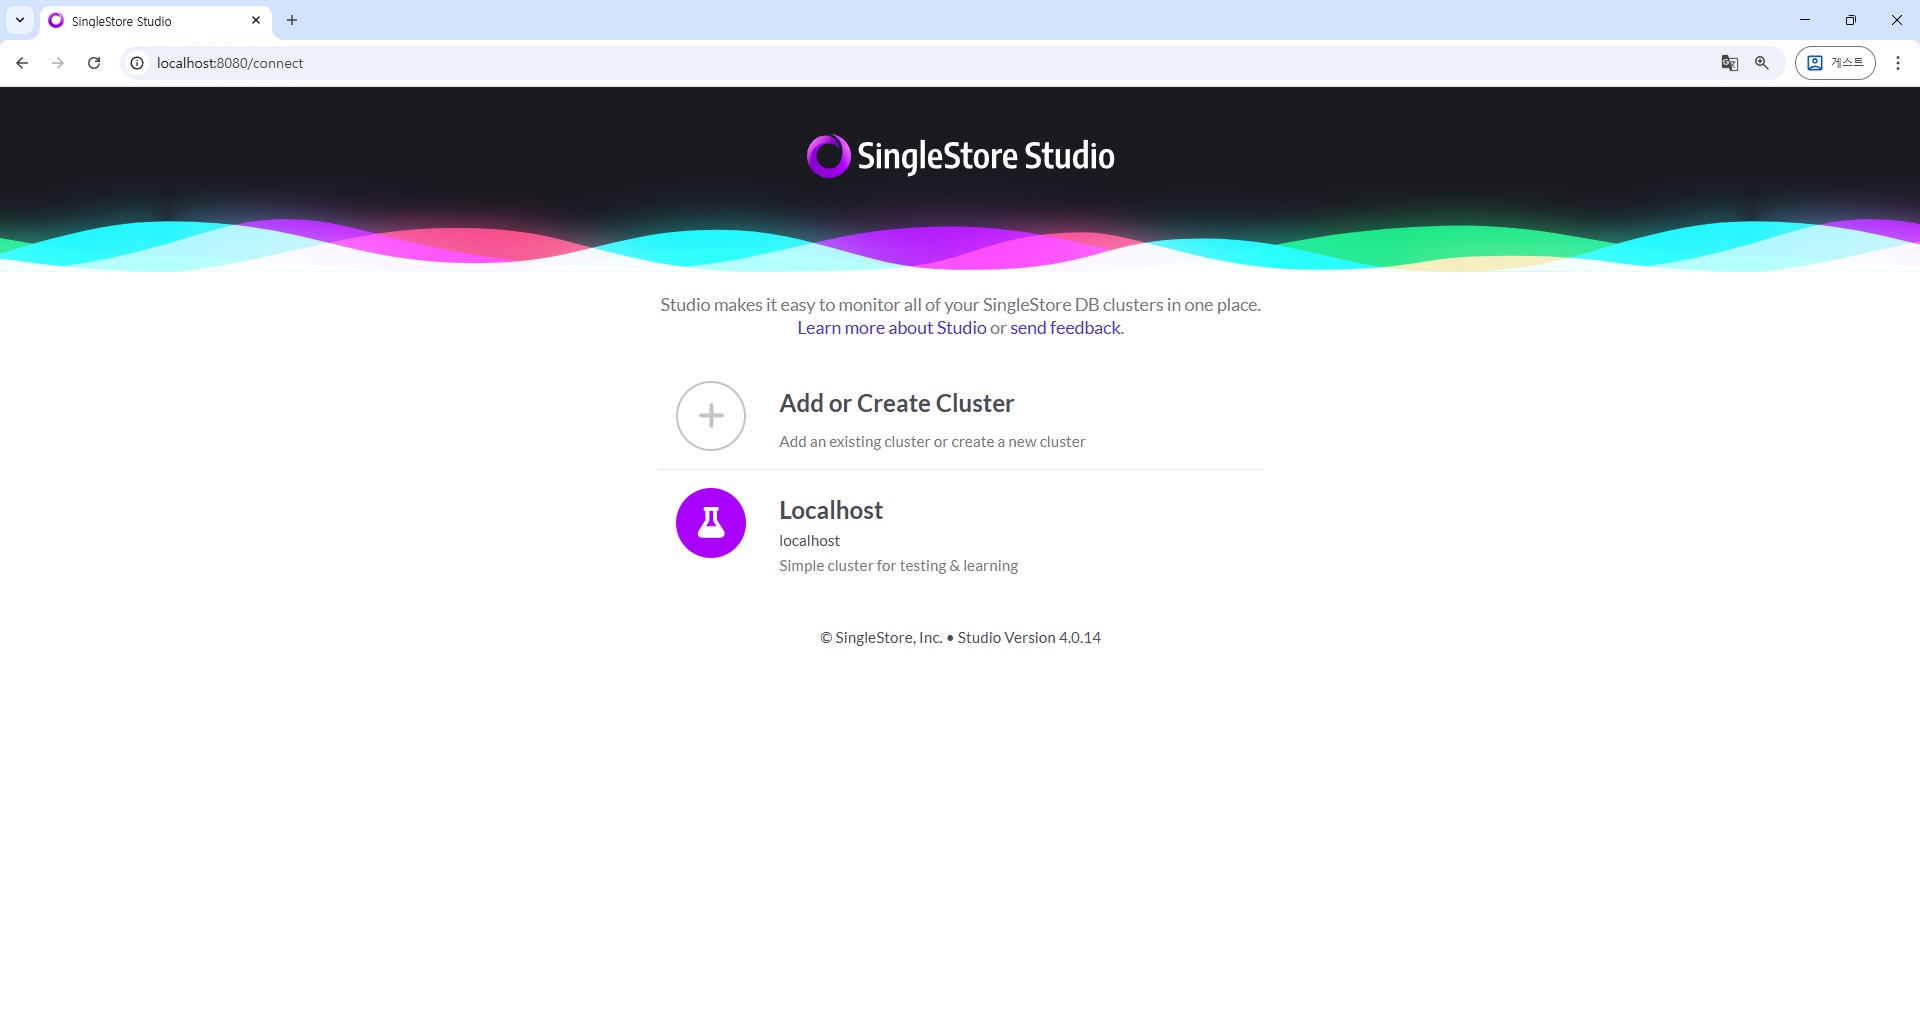Open the send feedback link
Viewport: 1920px width, 1032px height.
click(1065, 328)
